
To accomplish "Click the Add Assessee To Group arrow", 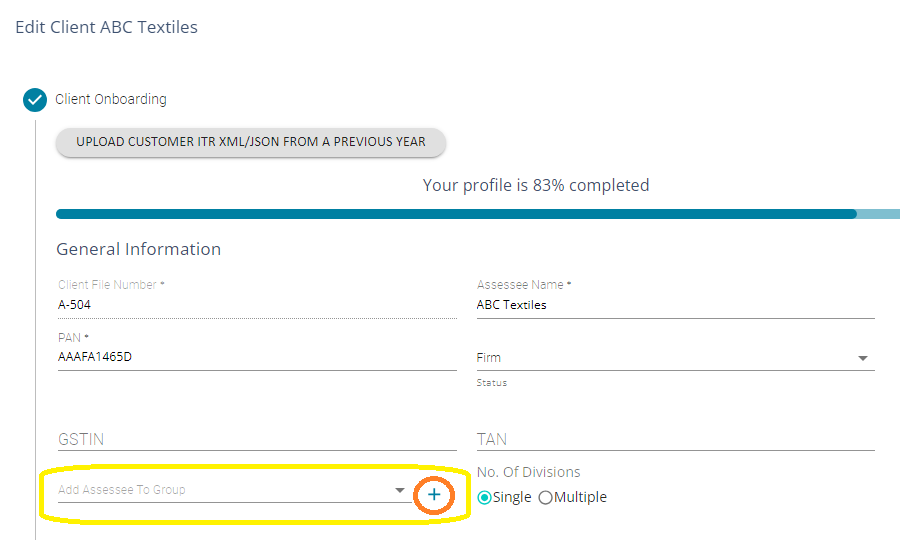I will [x=399, y=490].
